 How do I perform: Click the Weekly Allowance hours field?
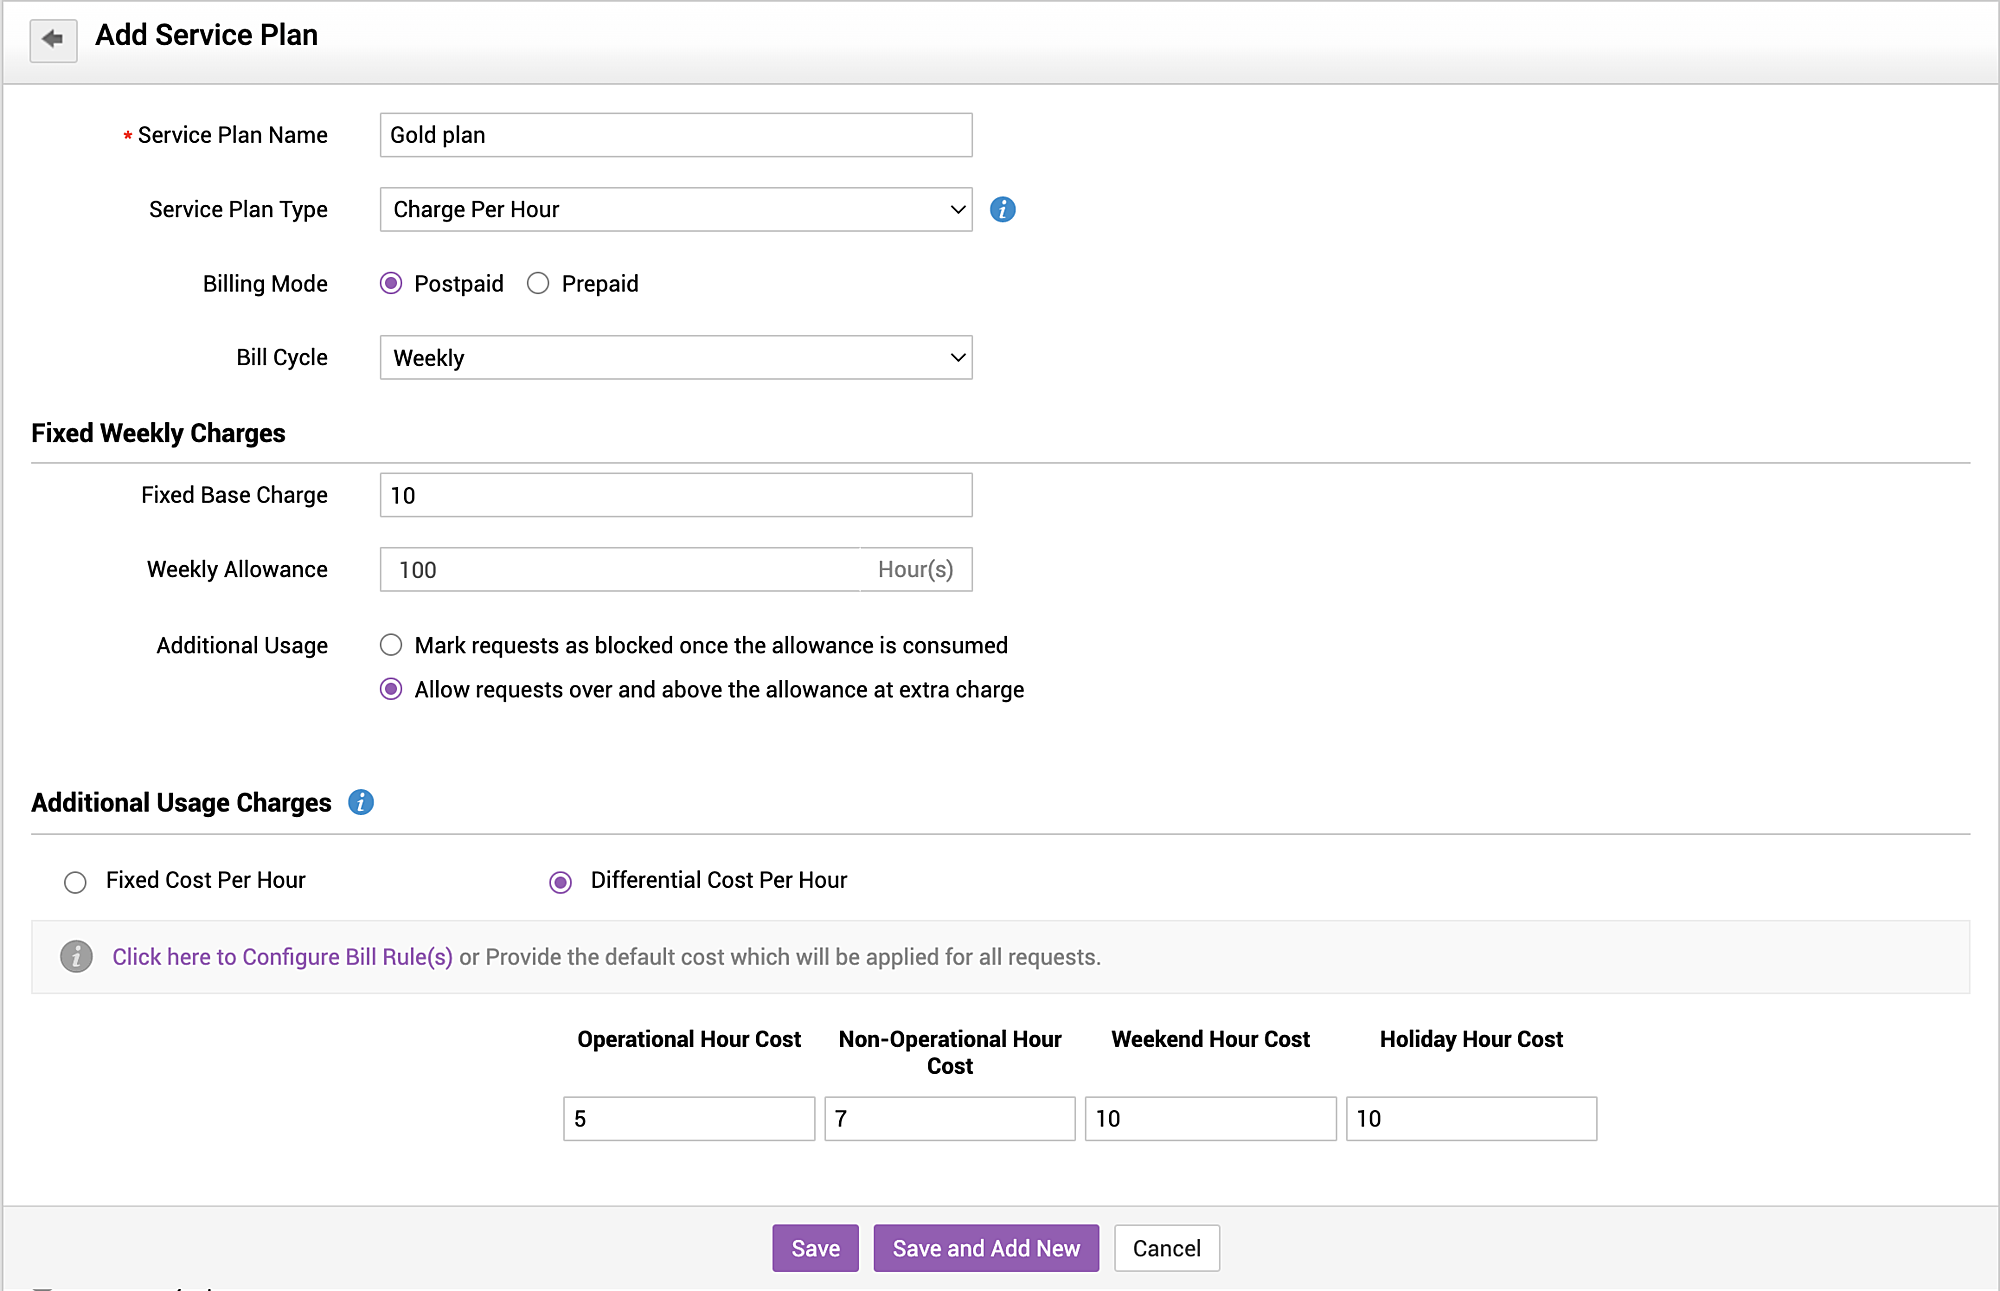pyautogui.click(x=620, y=570)
